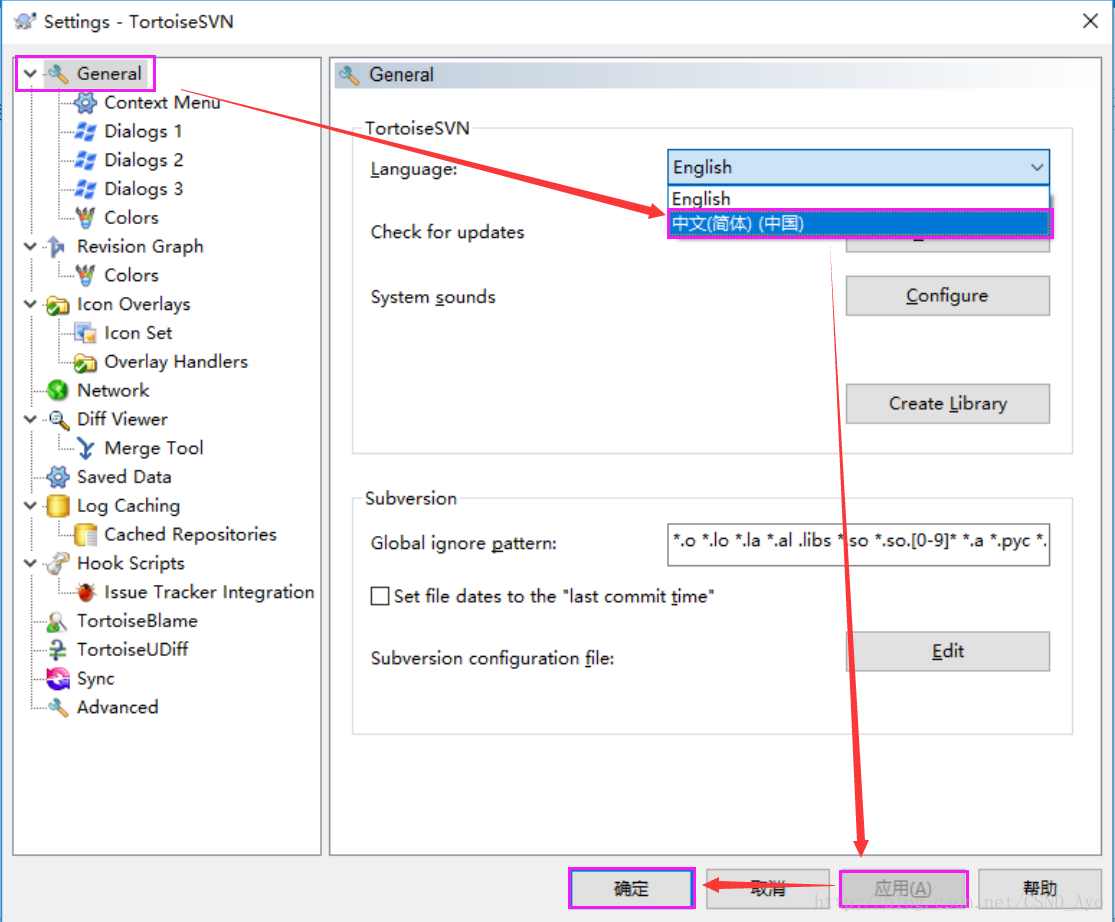Select Overlay Handlers in the tree
1115x922 pixels.
point(176,362)
